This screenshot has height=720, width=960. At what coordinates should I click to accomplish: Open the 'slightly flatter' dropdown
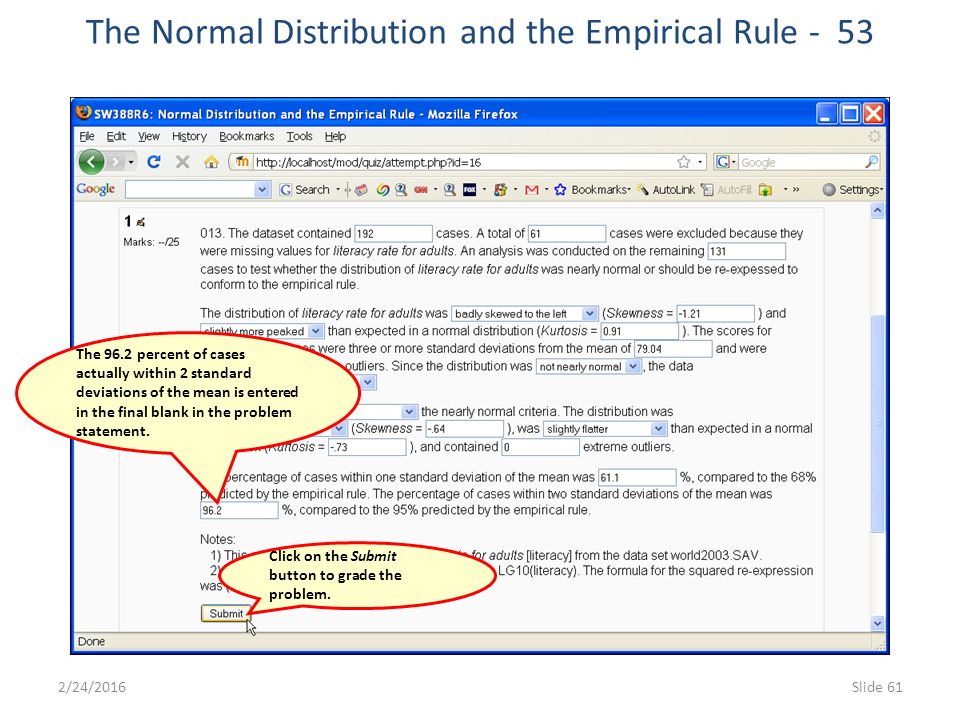tap(658, 429)
